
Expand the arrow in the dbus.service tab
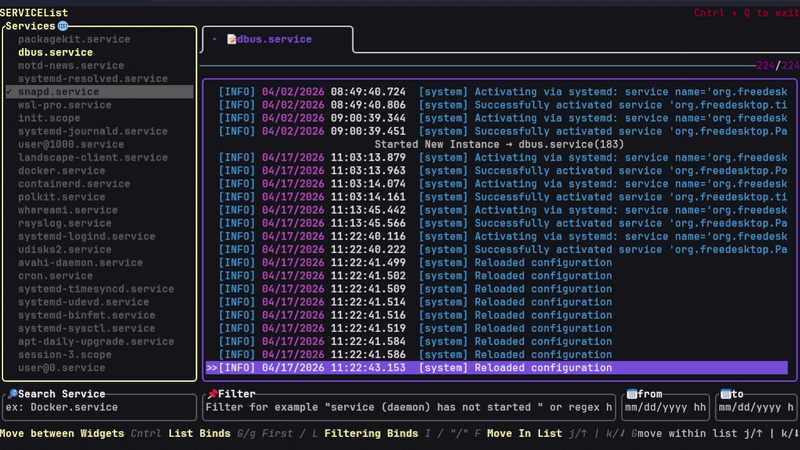[215, 39]
